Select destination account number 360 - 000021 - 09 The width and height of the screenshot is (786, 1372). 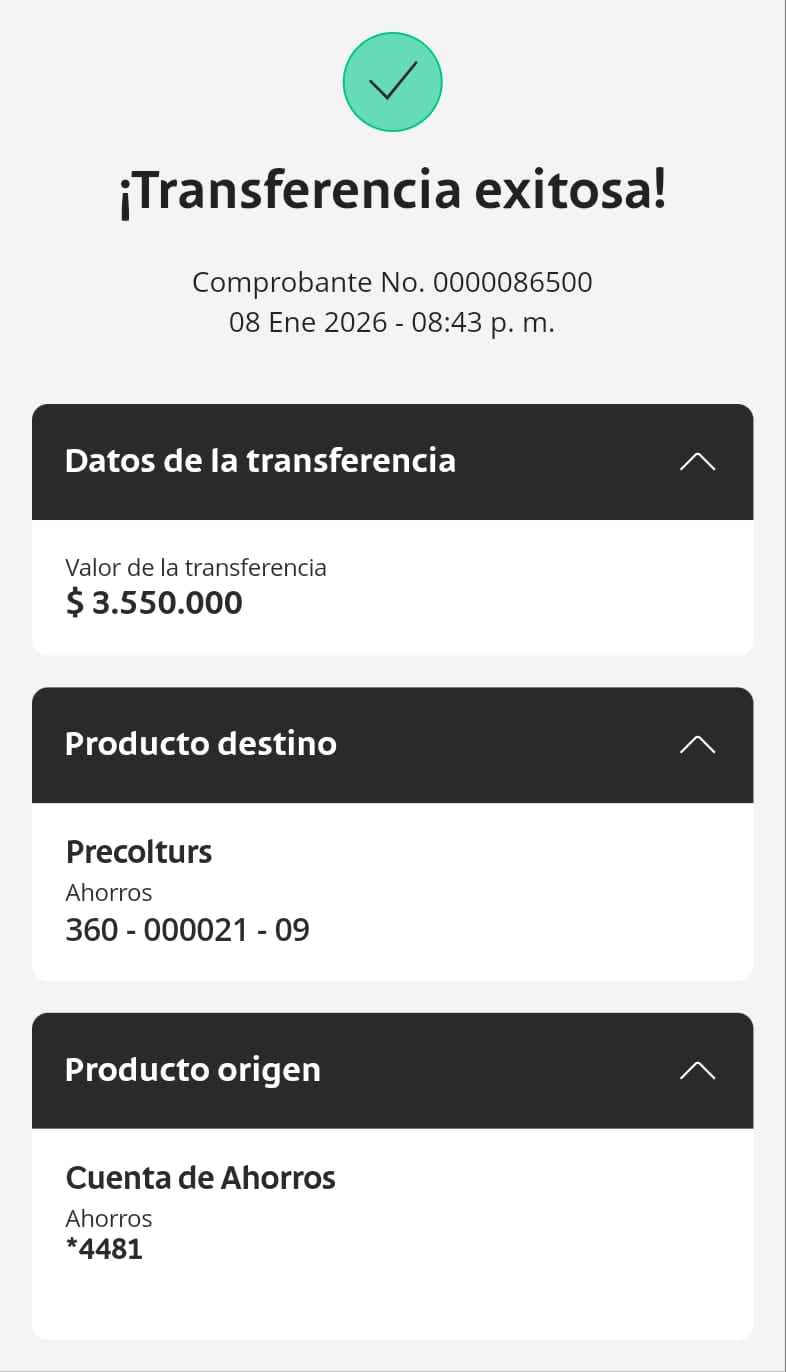188,930
